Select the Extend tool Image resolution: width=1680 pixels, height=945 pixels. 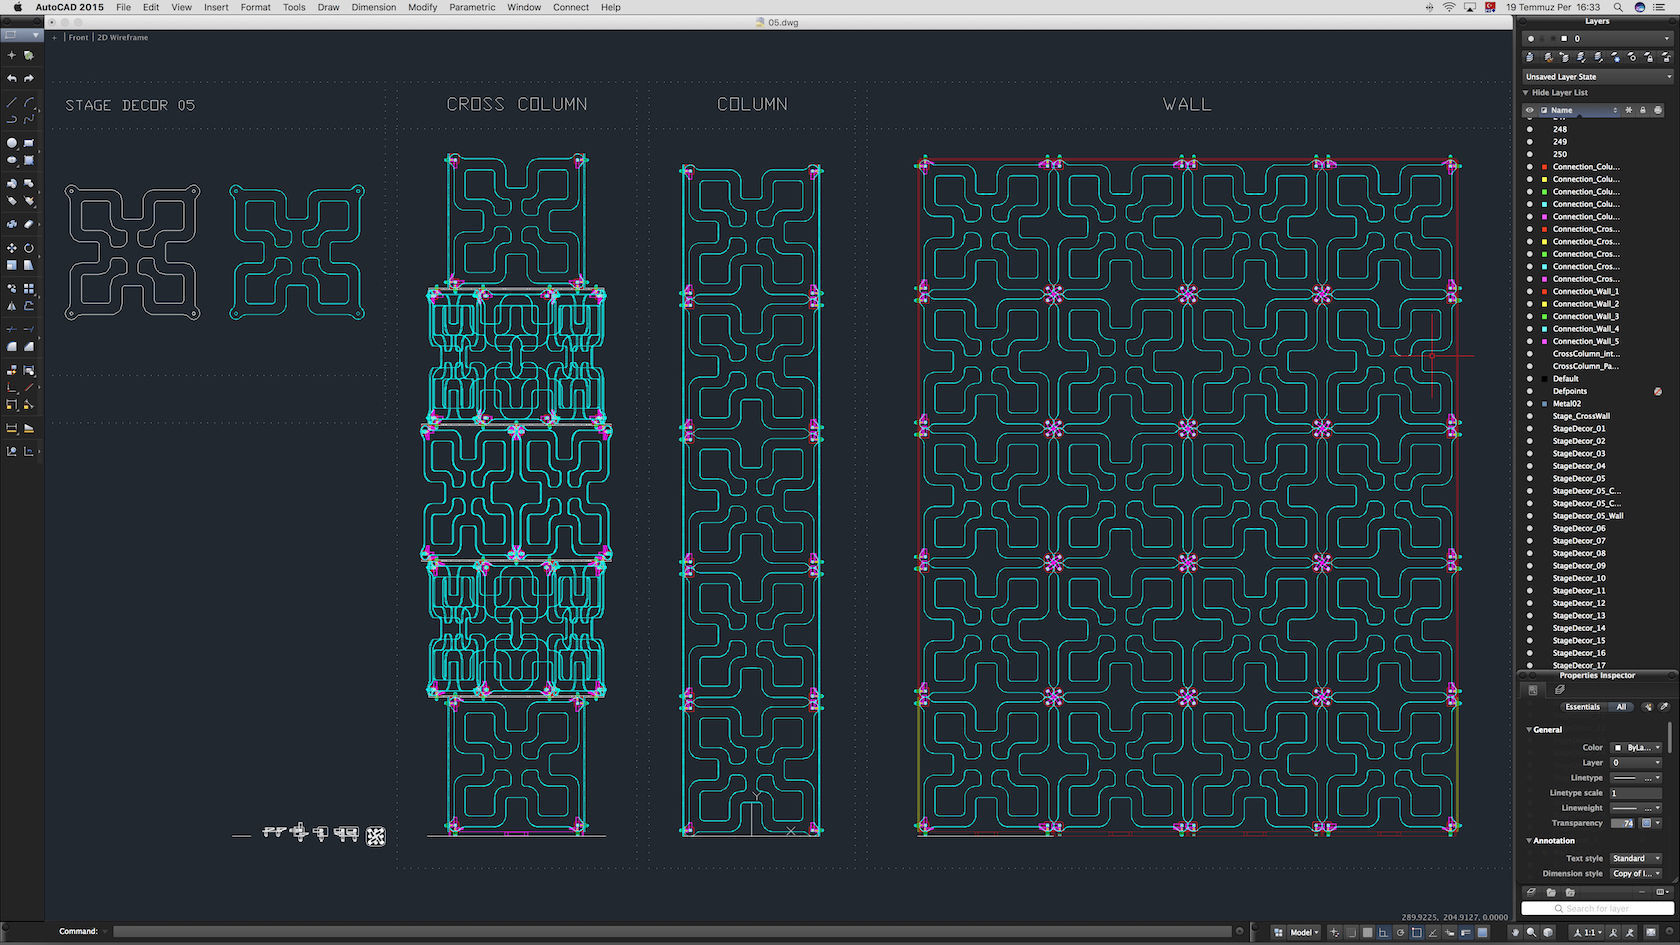click(x=29, y=329)
